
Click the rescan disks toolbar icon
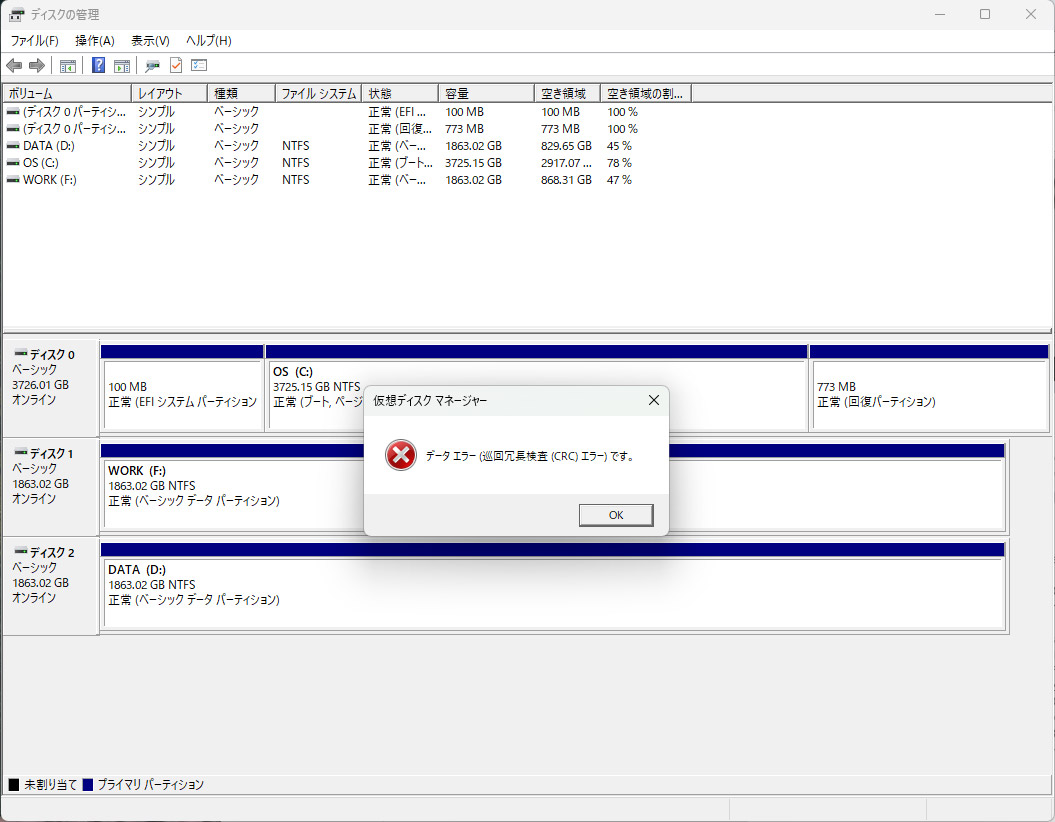153,65
